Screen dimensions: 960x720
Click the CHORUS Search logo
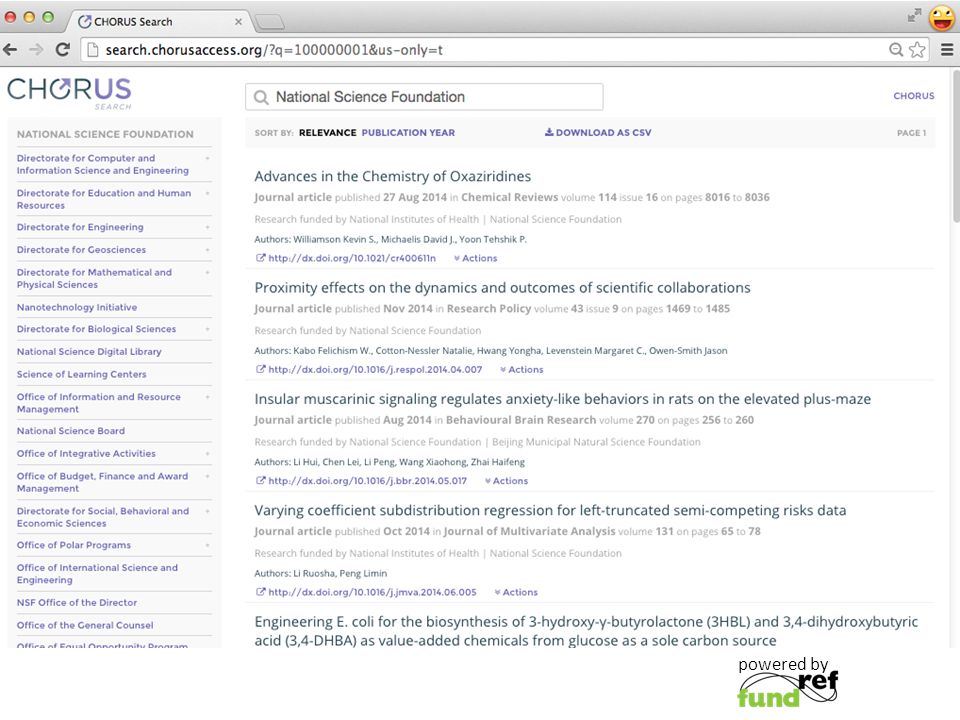tap(69, 93)
